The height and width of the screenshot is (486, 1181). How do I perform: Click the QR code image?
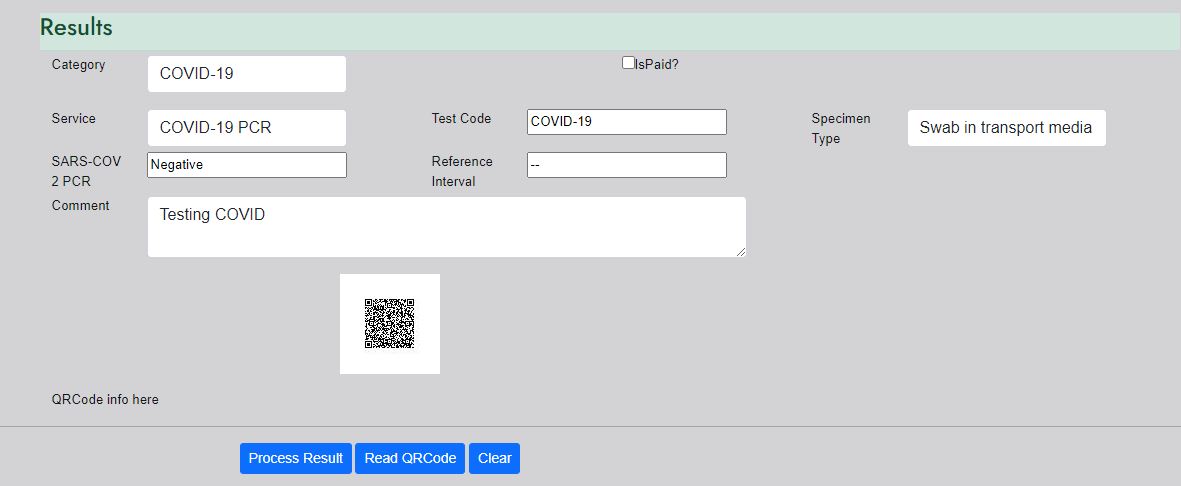pos(389,324)
